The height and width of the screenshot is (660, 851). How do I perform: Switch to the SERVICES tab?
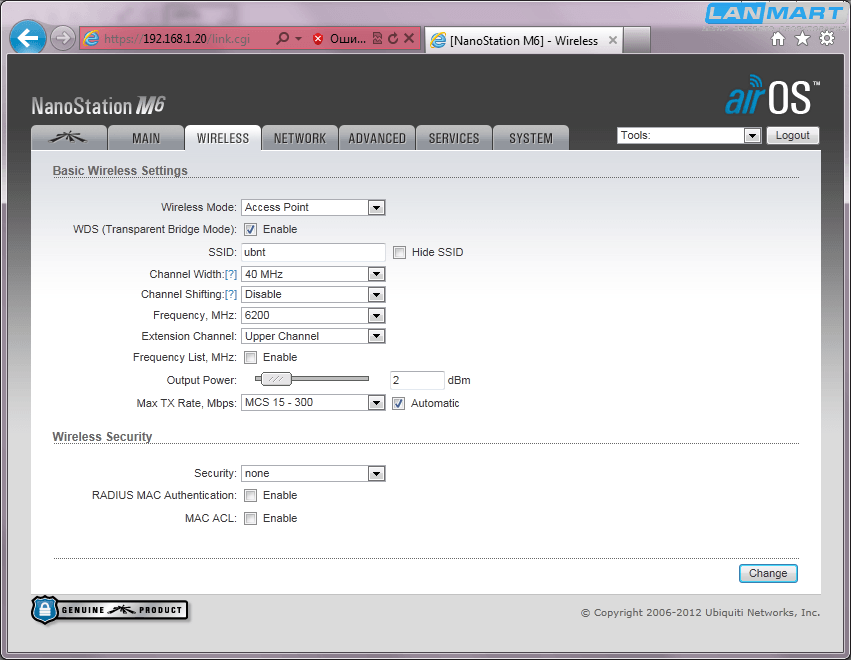454,138
